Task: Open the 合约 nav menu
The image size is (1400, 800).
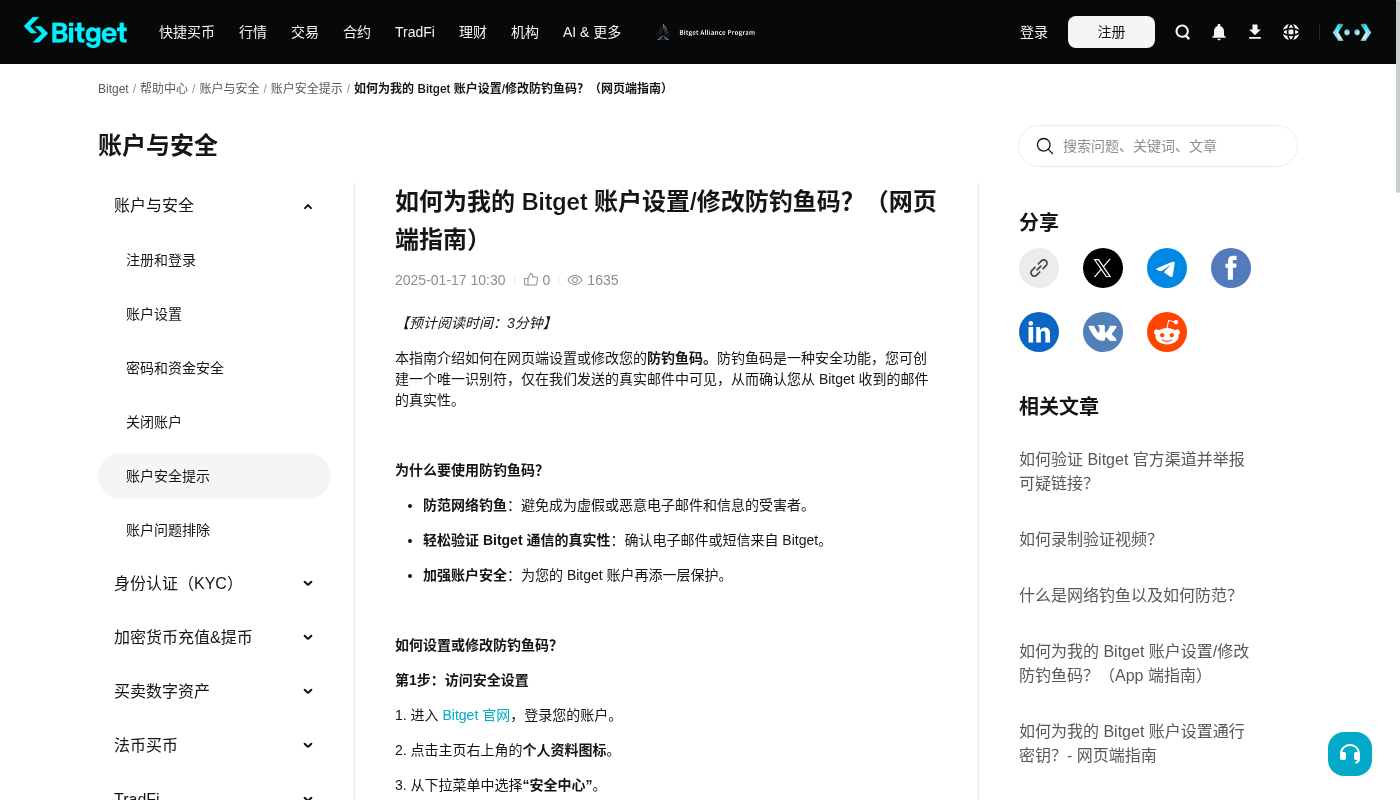Action: pyautogui.click(x=357, y=32)
